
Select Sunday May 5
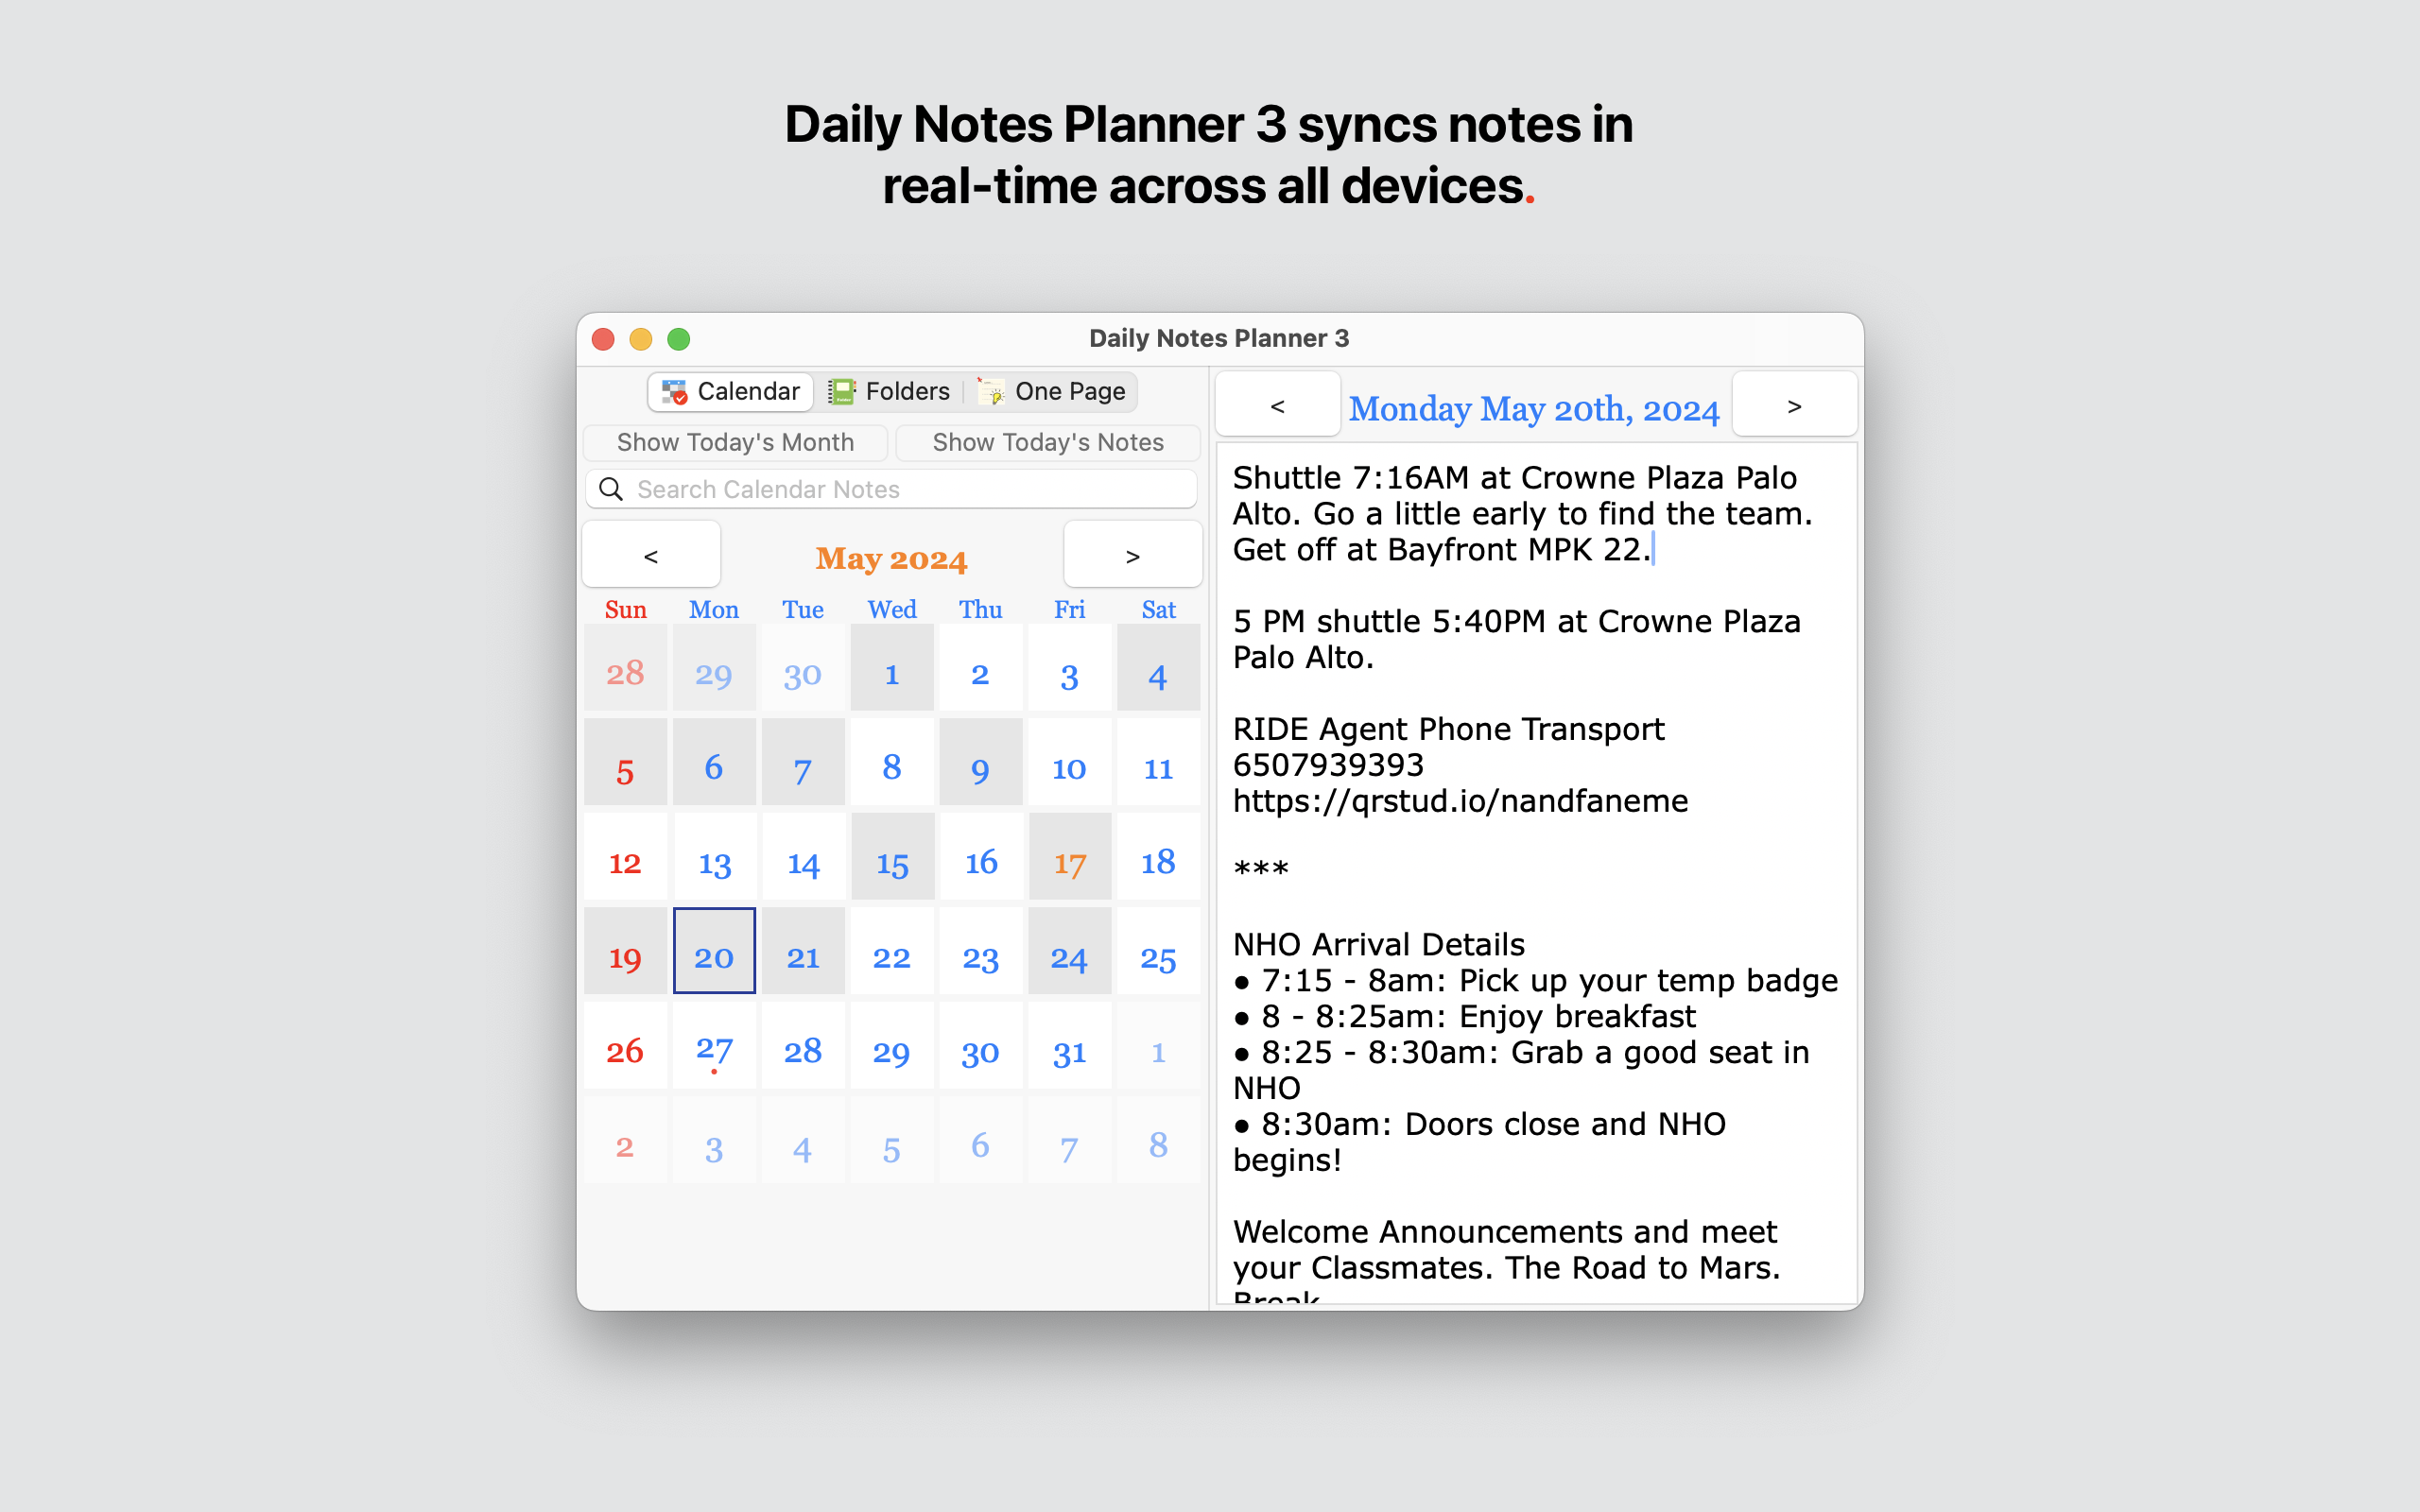click(625, 762)
